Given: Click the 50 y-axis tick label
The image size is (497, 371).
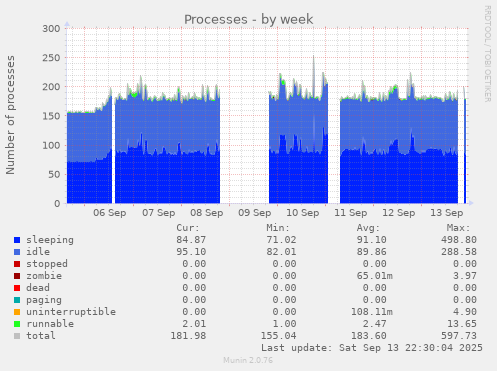Looking at the screenshot, I should click(x=55, y=174).
